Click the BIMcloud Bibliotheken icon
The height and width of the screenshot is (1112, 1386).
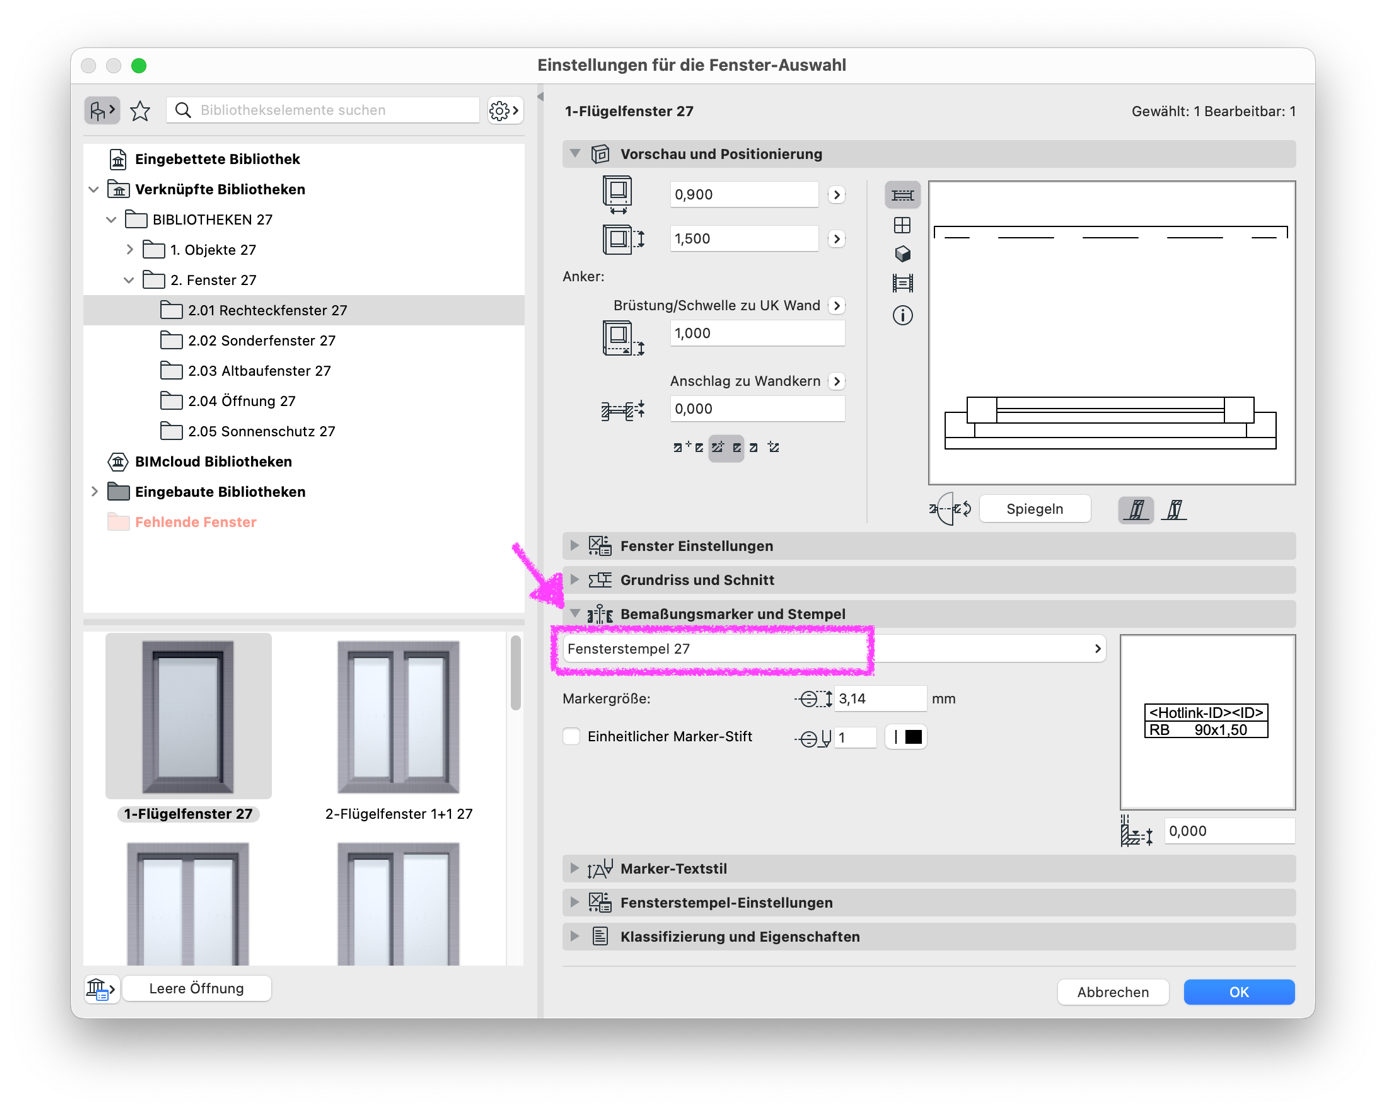[x=118, y=462]
